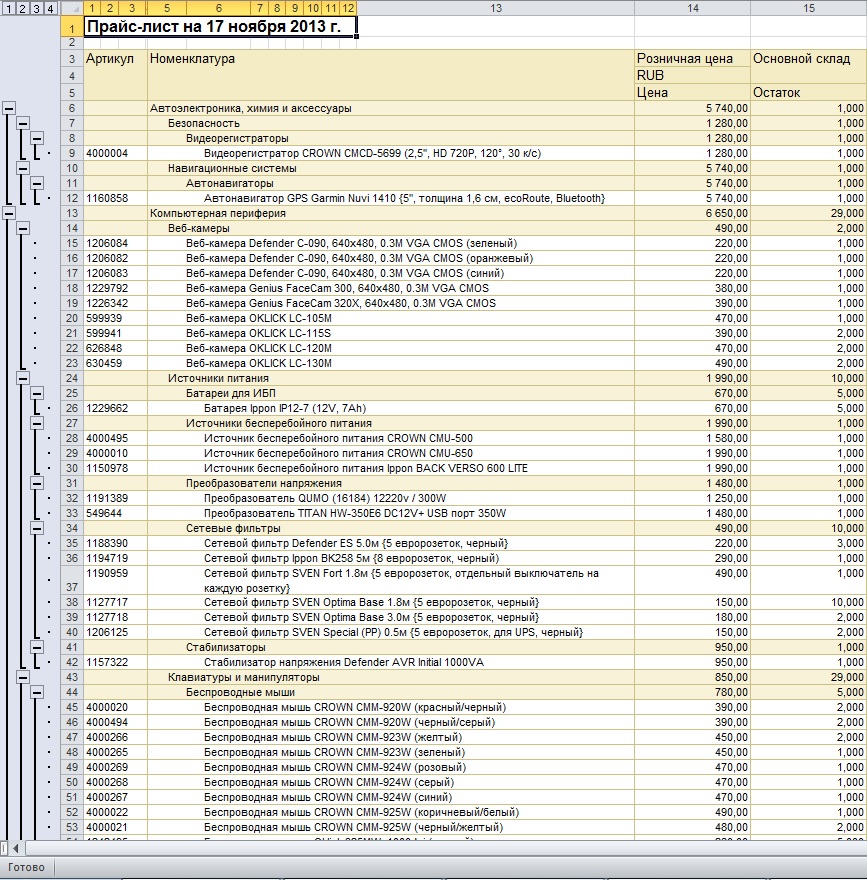Select Веб-камера Genius FaceCam 300 cell

point(391,288)
